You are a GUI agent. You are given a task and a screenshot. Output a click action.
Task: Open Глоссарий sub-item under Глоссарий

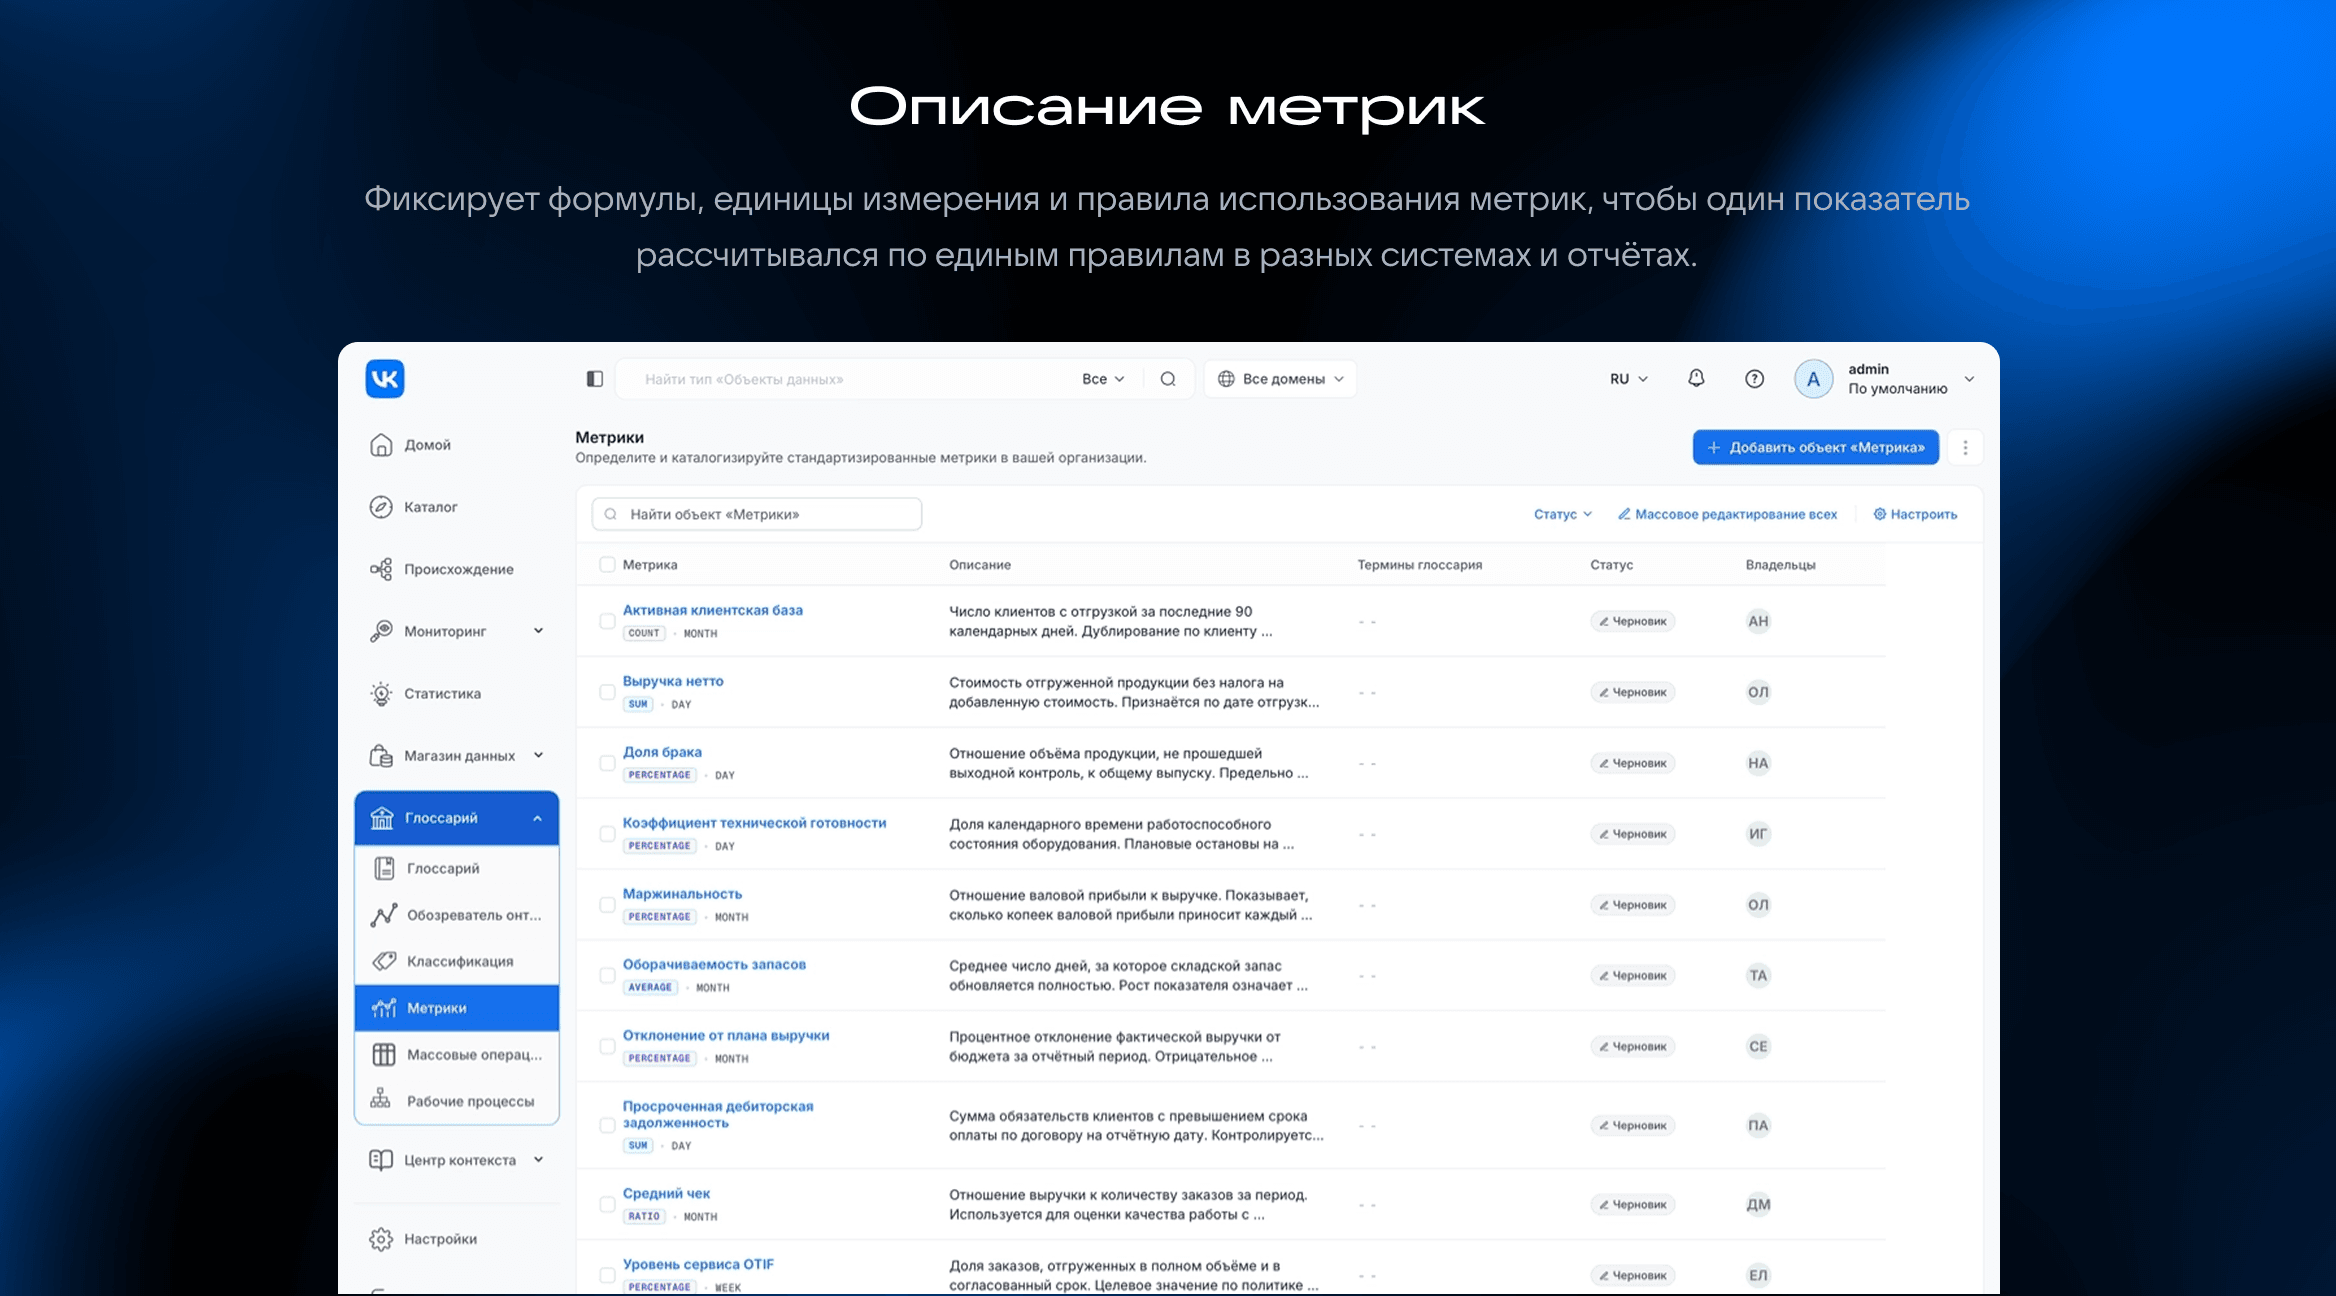[x=457, y=869]
